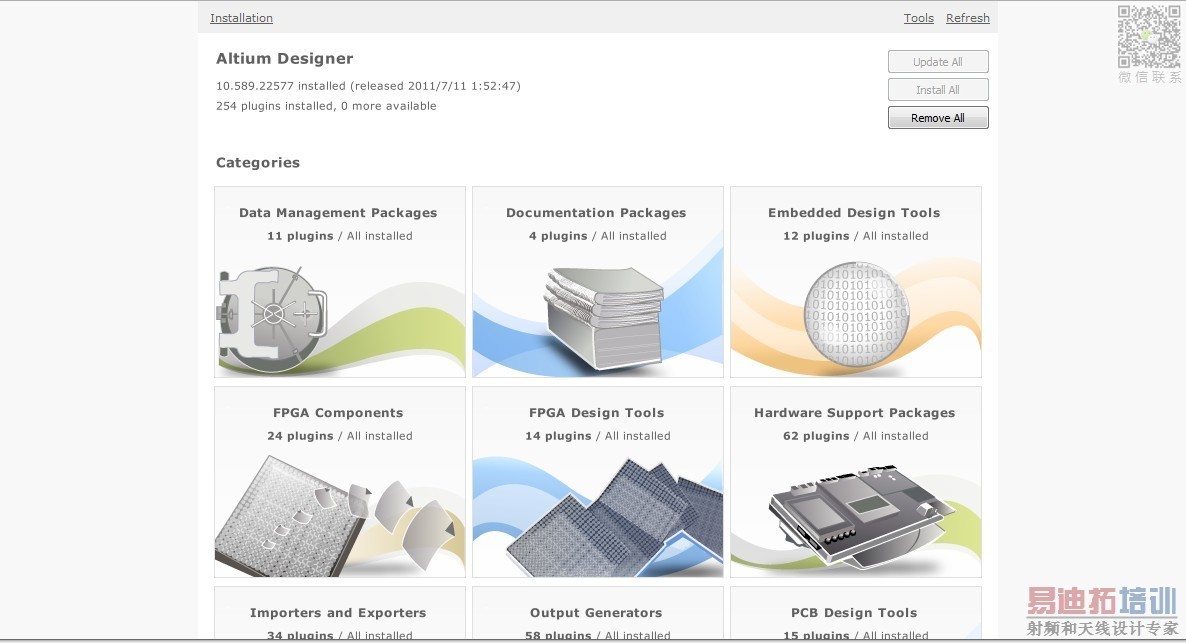Click the Refresh link
Image resolution: width=1186 pixels, height=643 pixels.
point(967,18)
